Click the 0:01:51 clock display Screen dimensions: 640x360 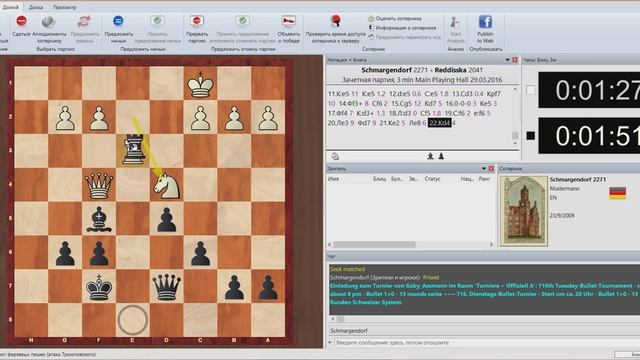(x=589, y=136)
